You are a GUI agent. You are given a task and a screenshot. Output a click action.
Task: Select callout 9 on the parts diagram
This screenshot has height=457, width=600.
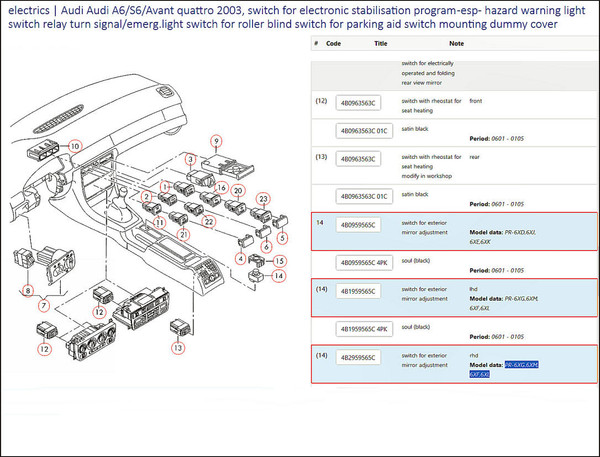215,140
